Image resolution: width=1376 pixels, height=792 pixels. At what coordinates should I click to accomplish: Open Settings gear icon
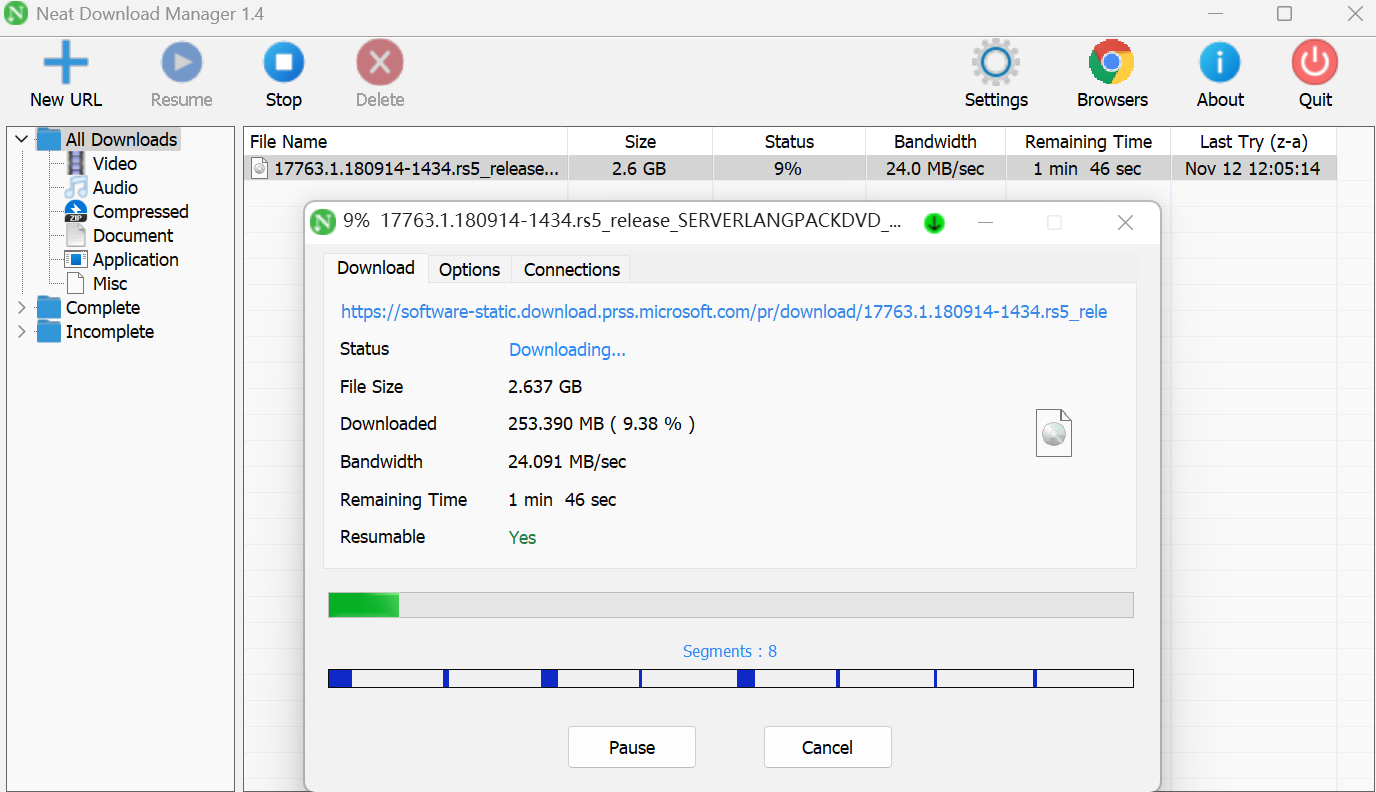pyautogui.click(x=996, y=63)
